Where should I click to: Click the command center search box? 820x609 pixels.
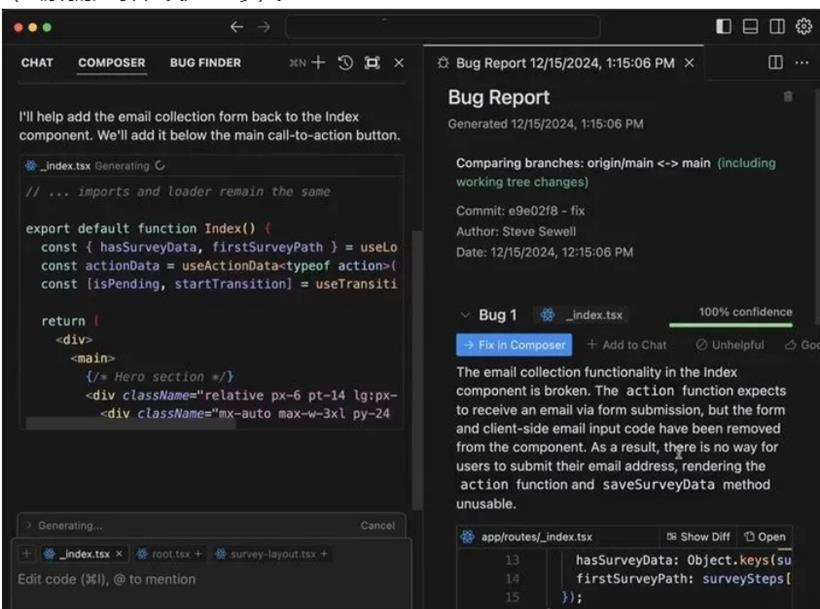[442, 26]
